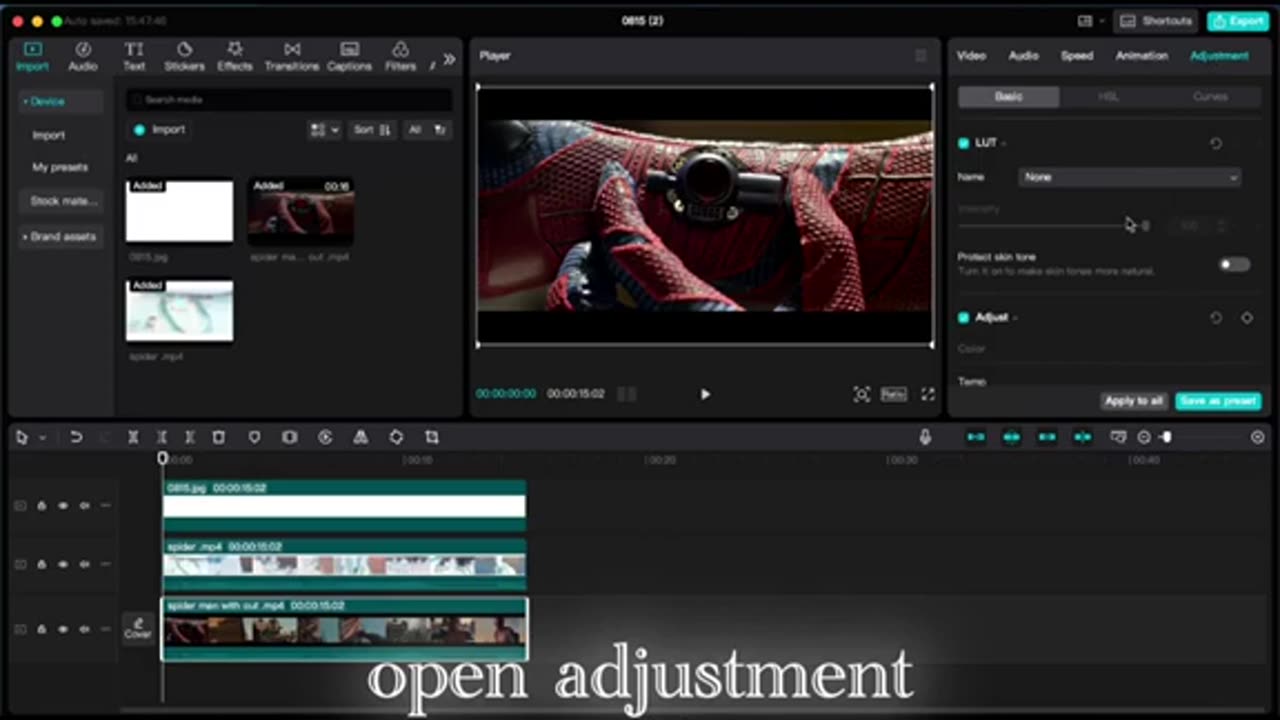This screenshot has width=1280, height=720.
Task: Toggle the LUT checkbox
Action: [x=964, y=143]
